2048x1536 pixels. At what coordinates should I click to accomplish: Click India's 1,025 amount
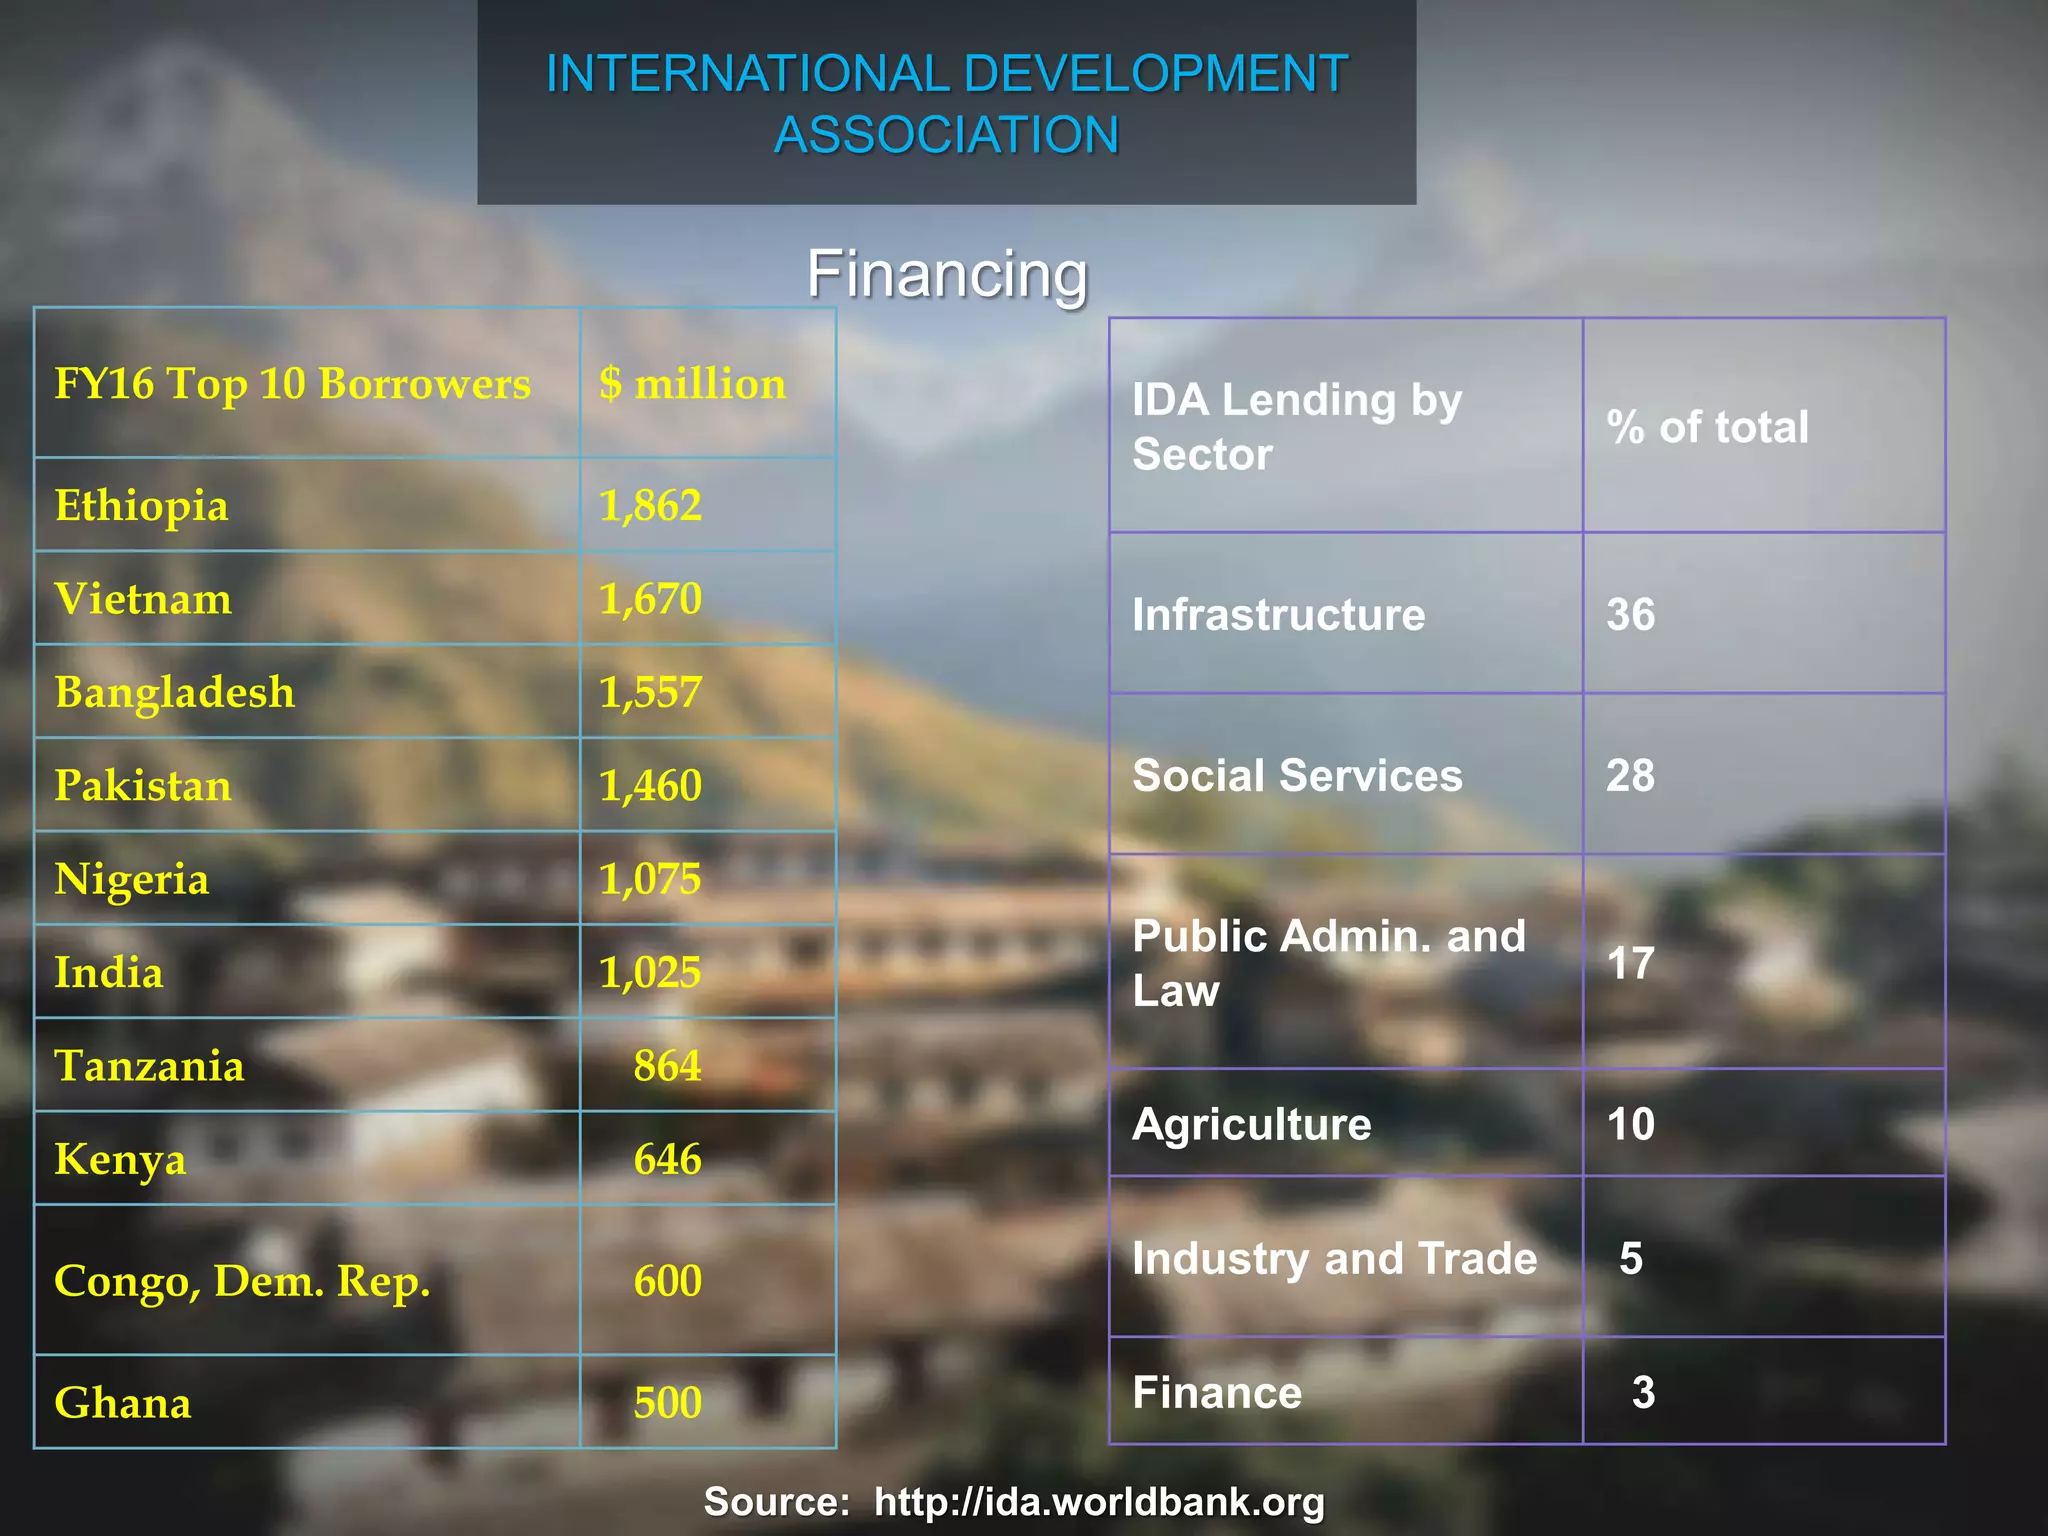pyautogui.click(x=650, y=970)
